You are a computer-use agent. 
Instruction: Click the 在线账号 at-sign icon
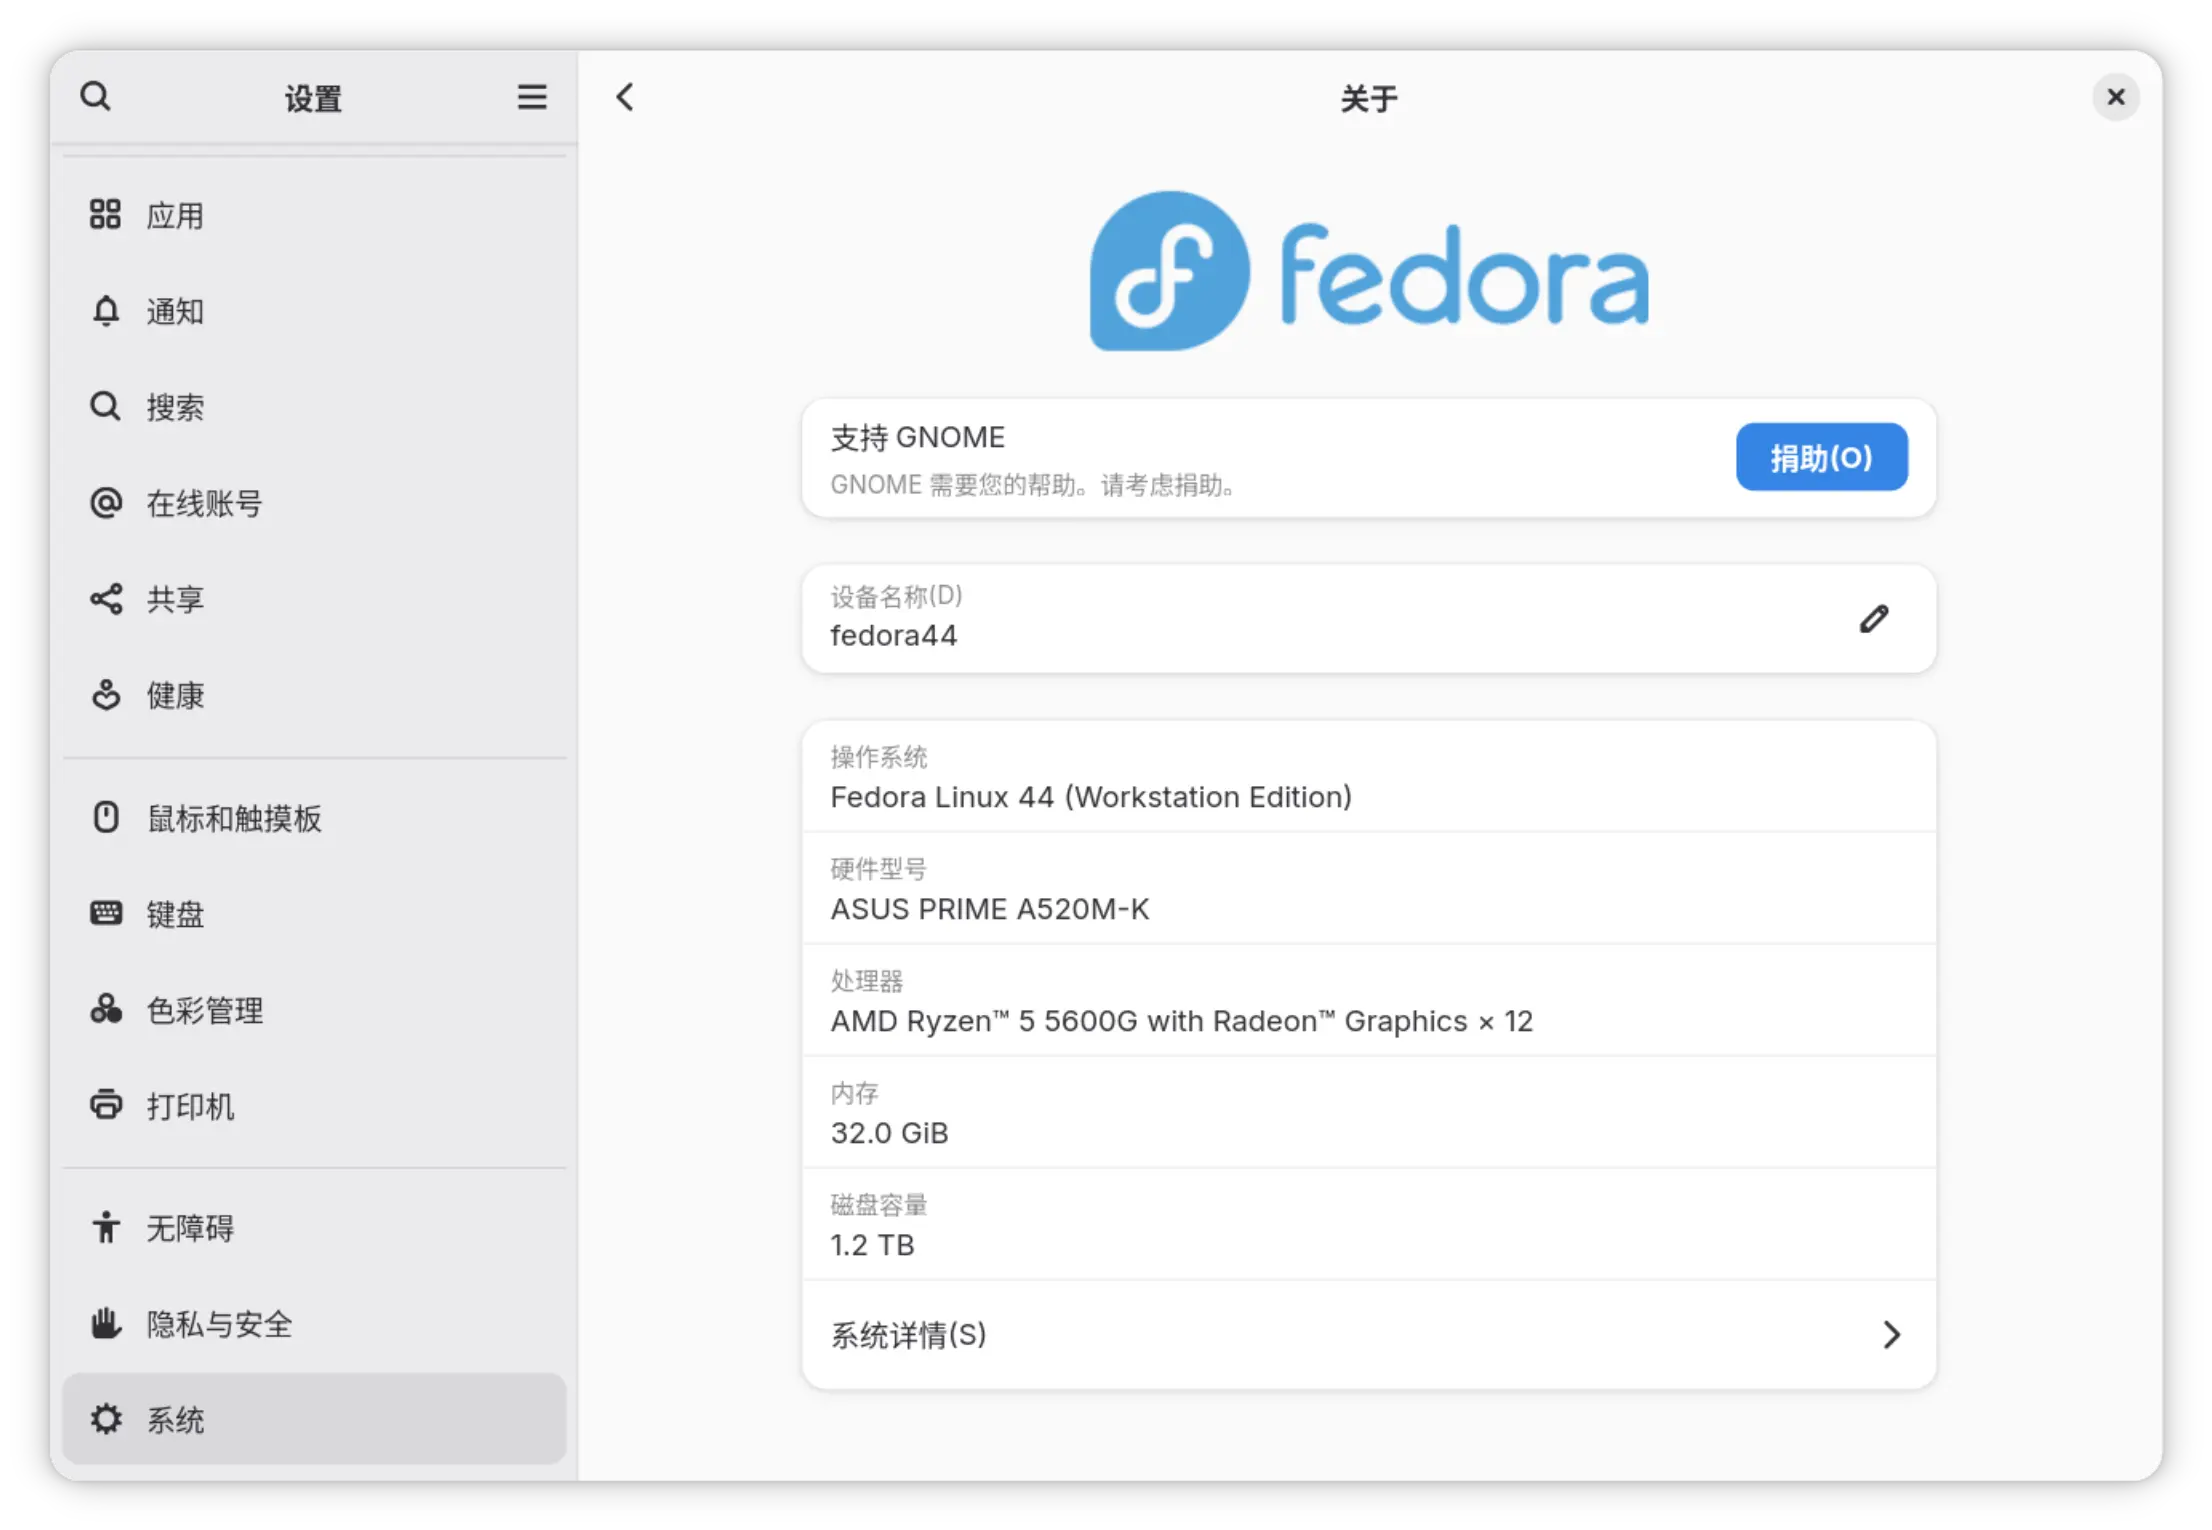[x=105, y=502]
